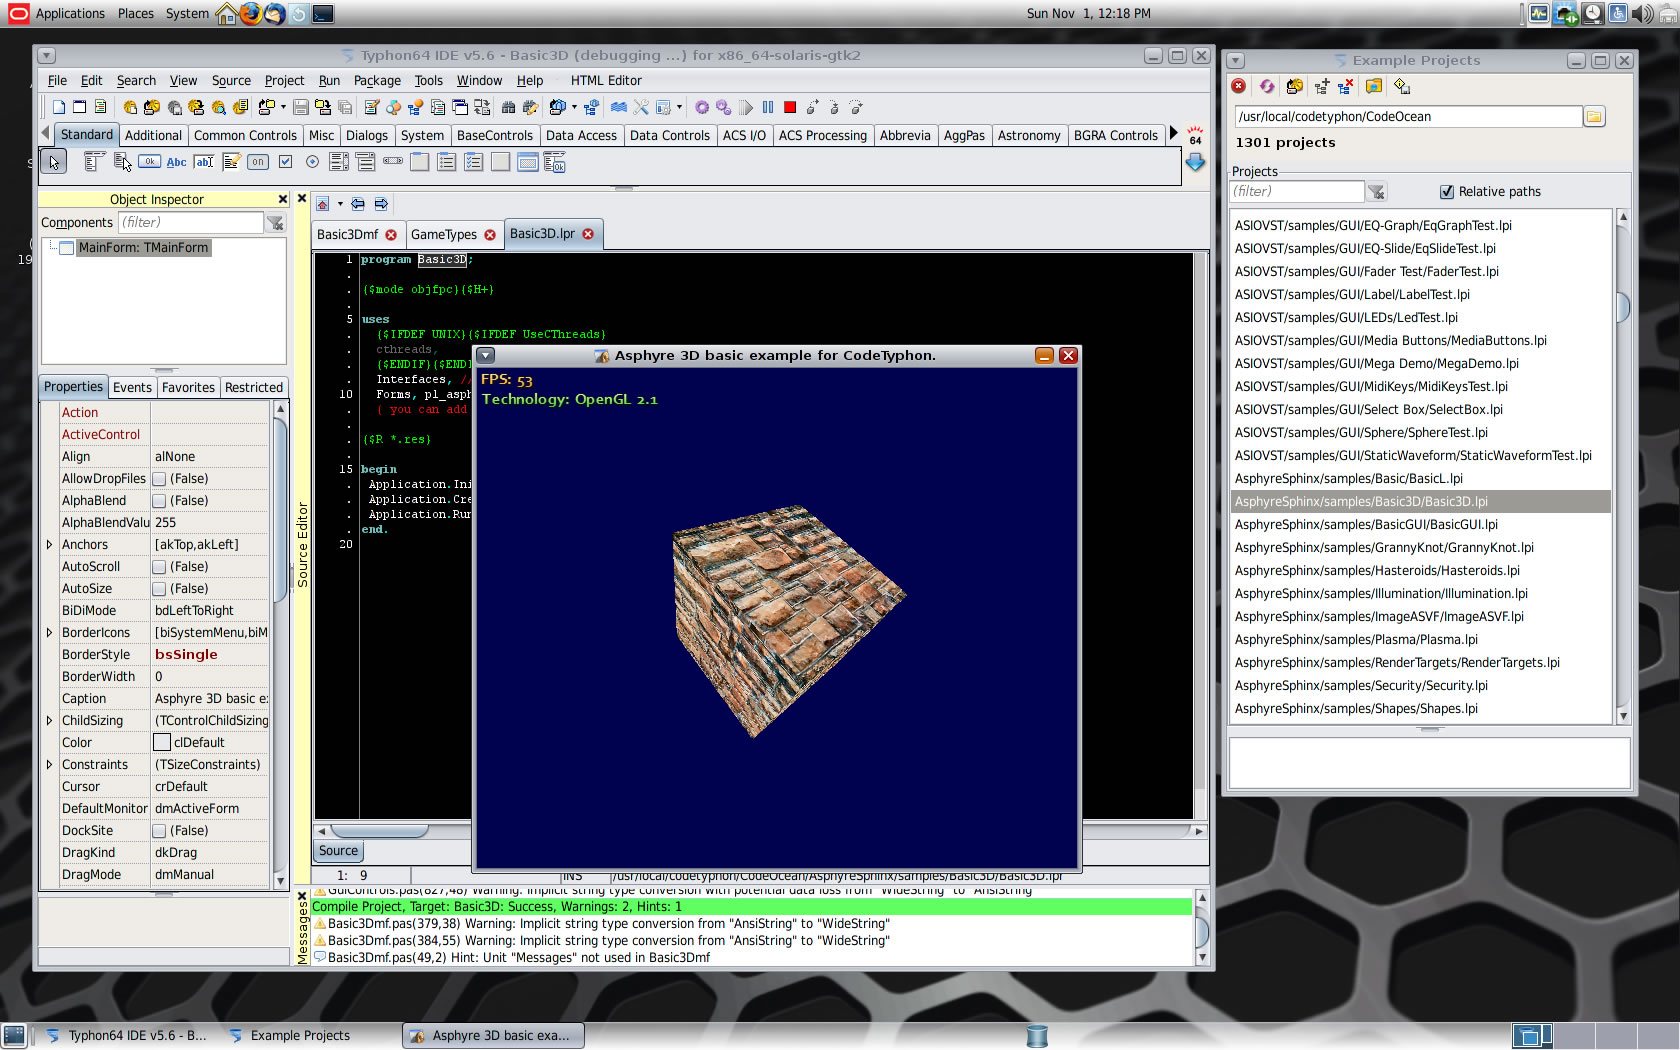The height and width of the screenshot is (1050, 1680).
Task: Click the binoculars Find icon
Action: pos(508,107)
